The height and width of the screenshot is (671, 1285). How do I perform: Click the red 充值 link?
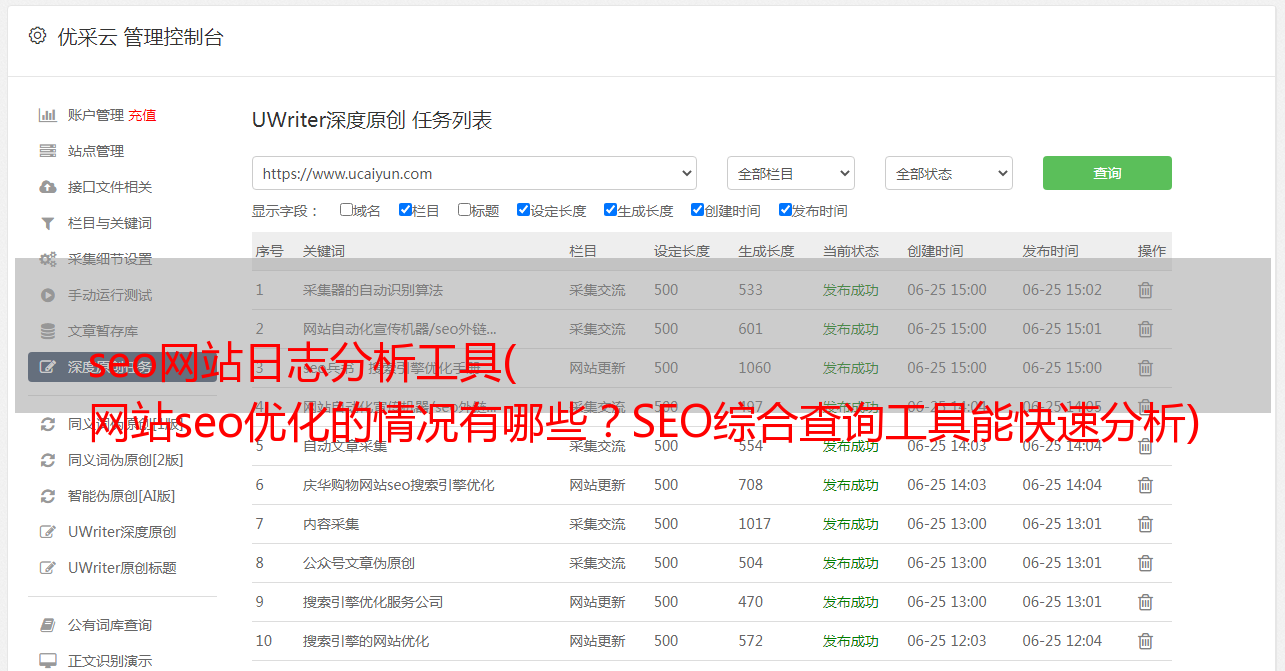pos(142,115)
